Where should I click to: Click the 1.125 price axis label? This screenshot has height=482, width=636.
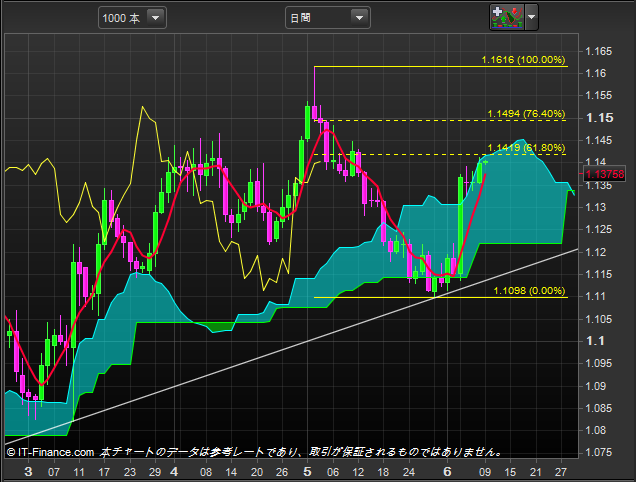[x=599, y=230]
